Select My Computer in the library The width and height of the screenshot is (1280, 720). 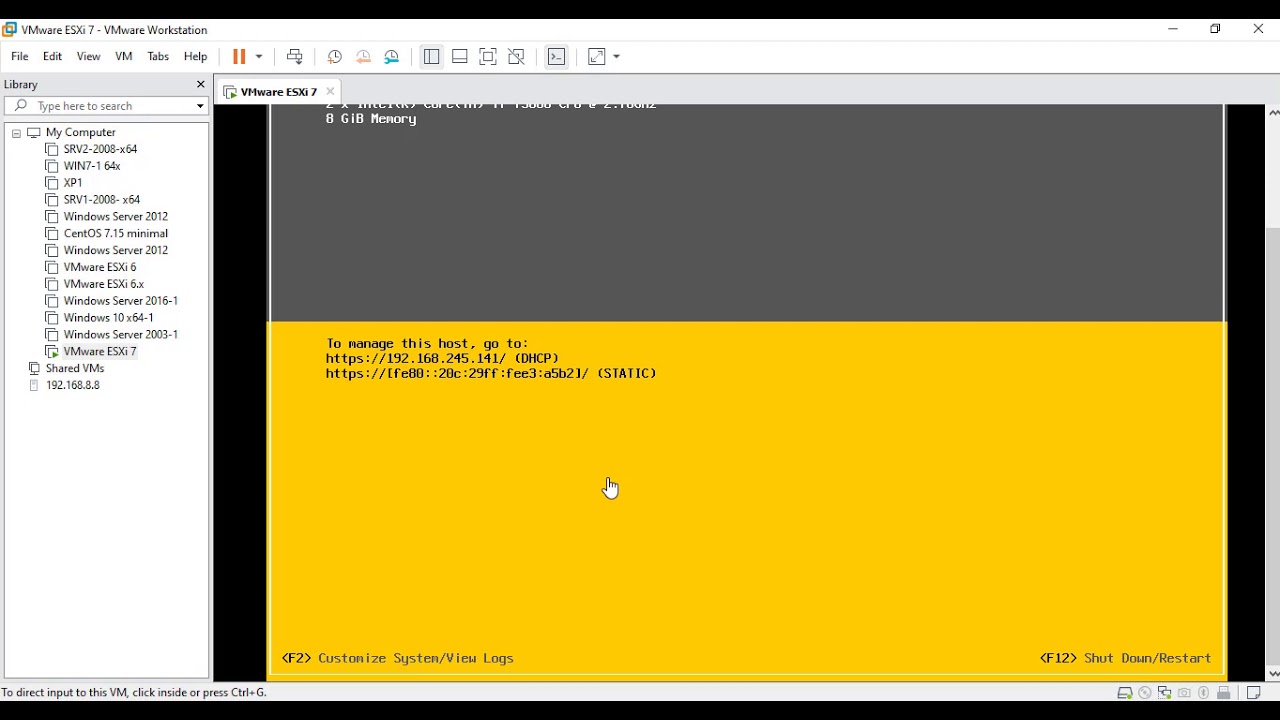pyautogui.click(x=80, y=132)
